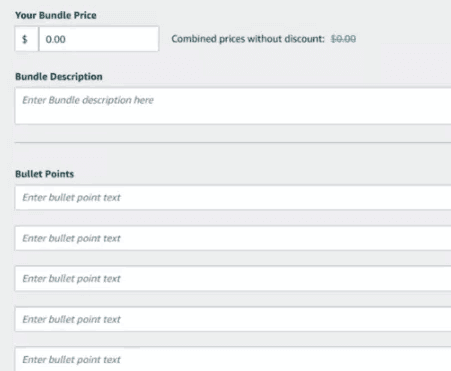
Task: Click the 0.00 value in the price box
Action: click(55, 39)
